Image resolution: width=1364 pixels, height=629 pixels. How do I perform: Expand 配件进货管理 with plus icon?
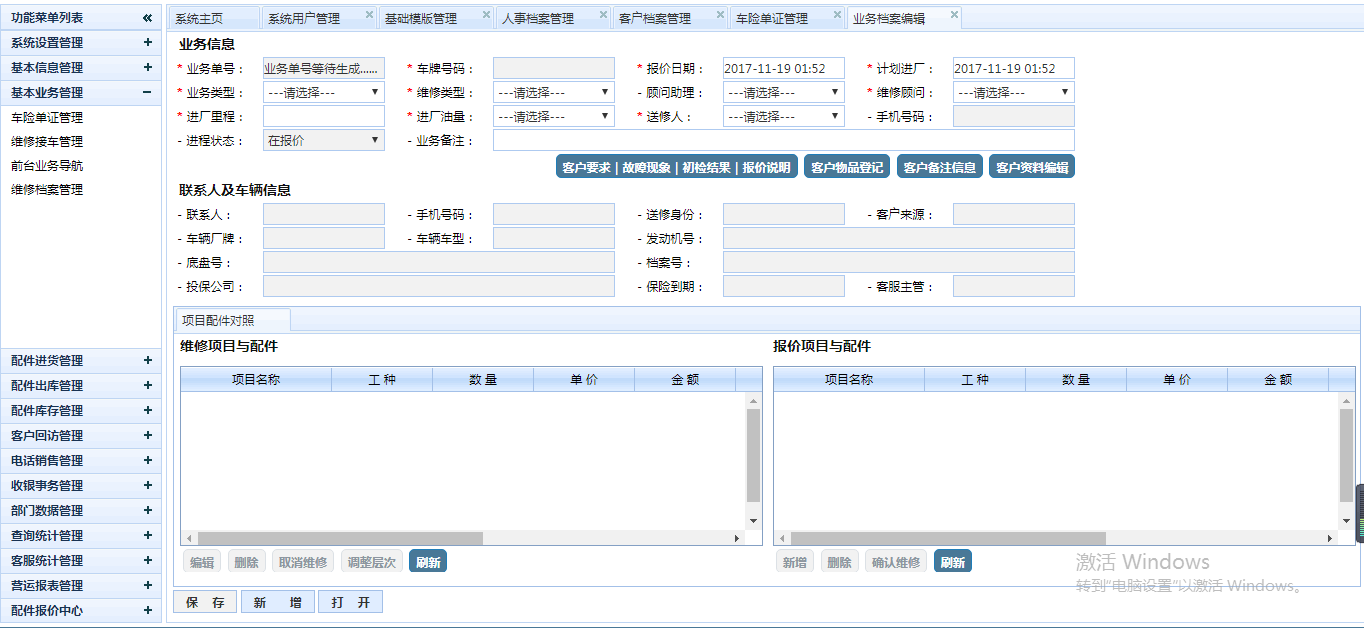(x=147, y=361)
